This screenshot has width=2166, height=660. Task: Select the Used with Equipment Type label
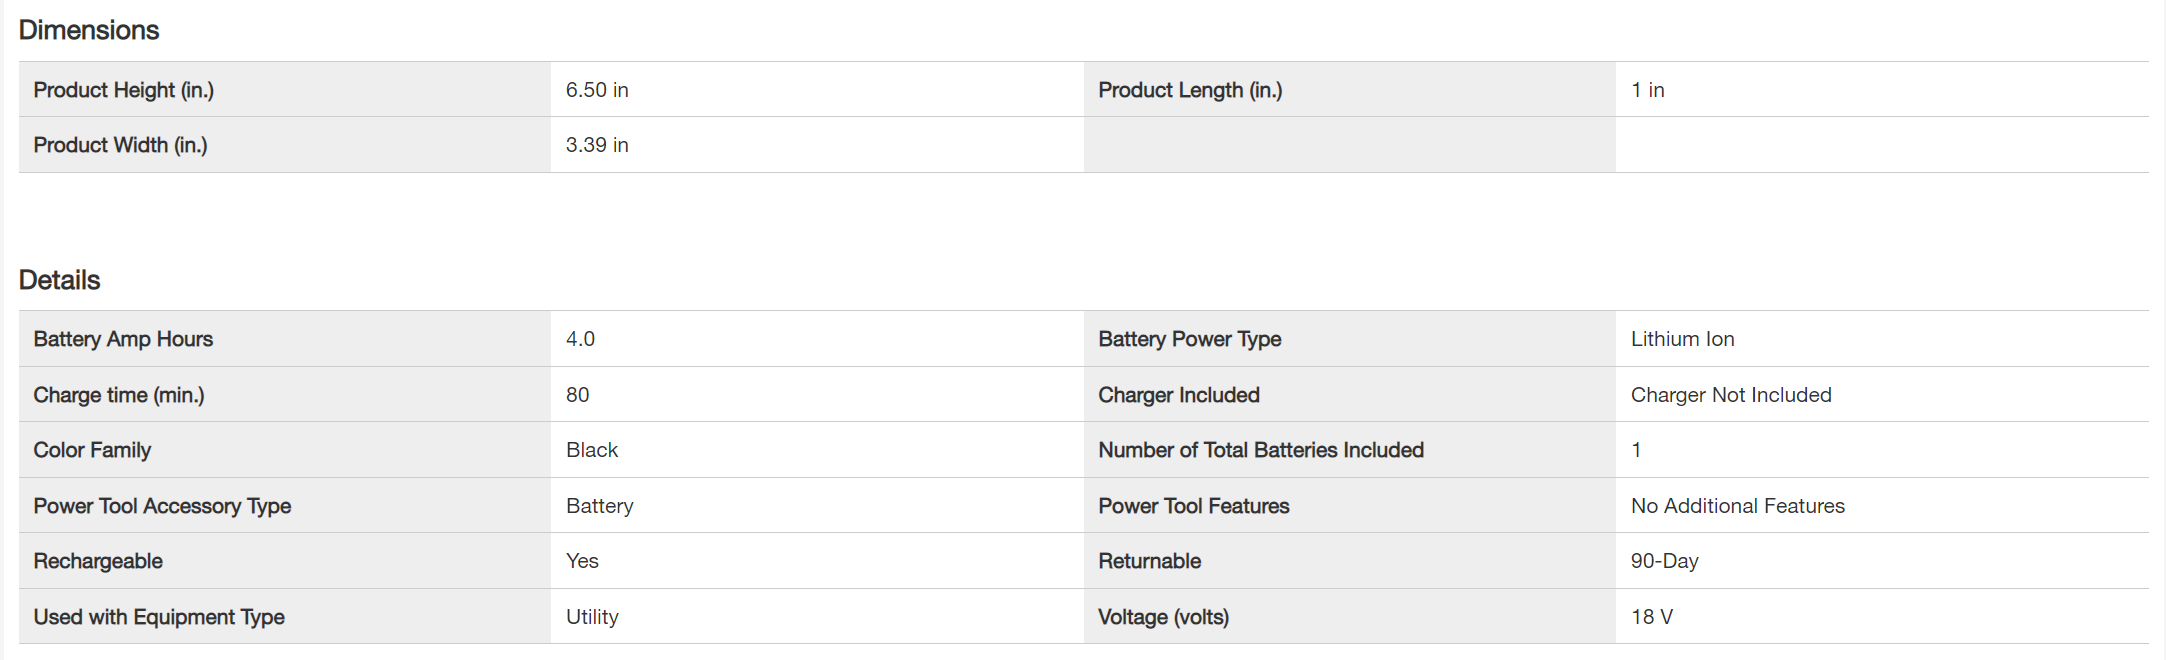159,617
